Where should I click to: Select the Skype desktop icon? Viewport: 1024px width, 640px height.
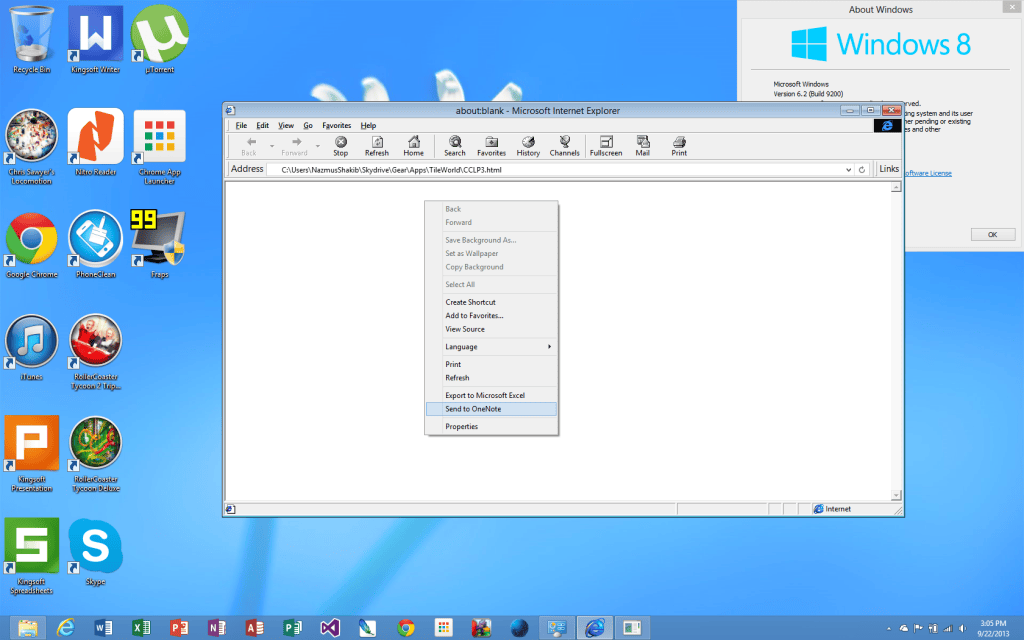tap(95, 552)
